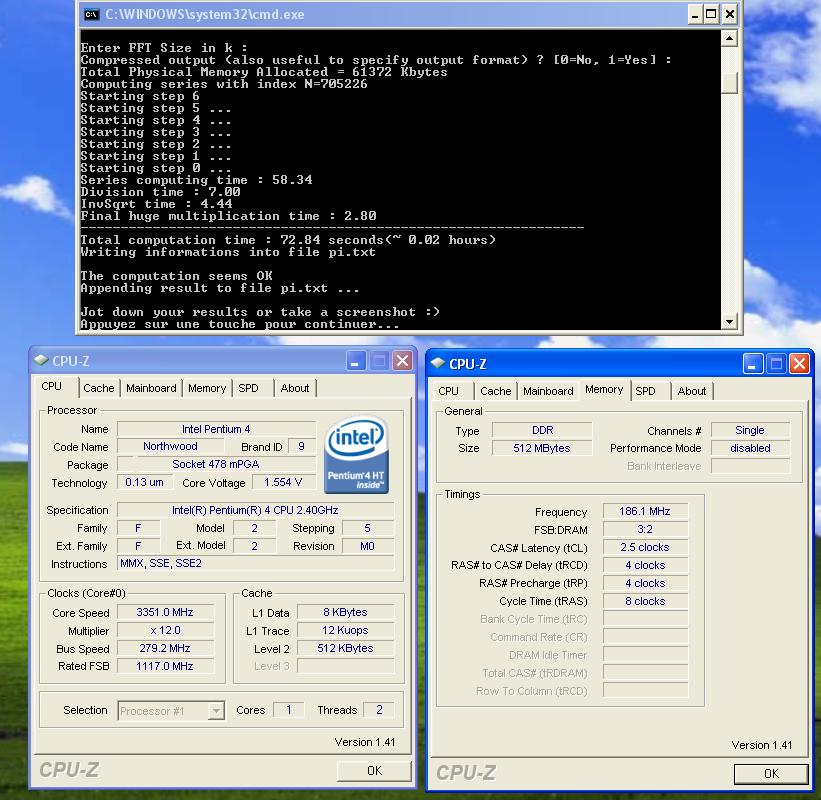Viewport: 821px width, 800px height.
Task: Click 'Series computing time : 58.34' line
Action: tap(196, 180)
